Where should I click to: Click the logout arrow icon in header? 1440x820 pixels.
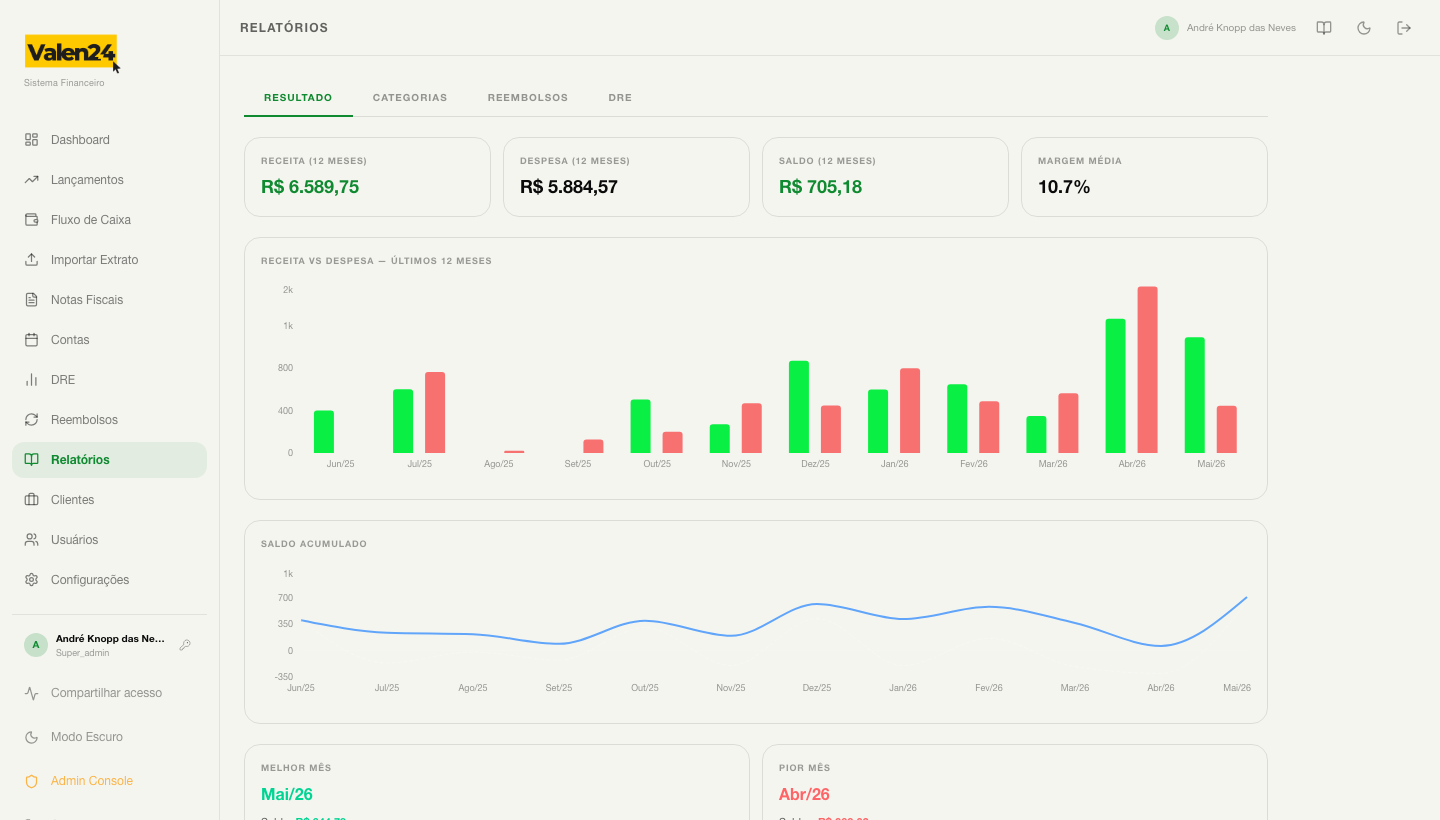tap(1404, 28)
